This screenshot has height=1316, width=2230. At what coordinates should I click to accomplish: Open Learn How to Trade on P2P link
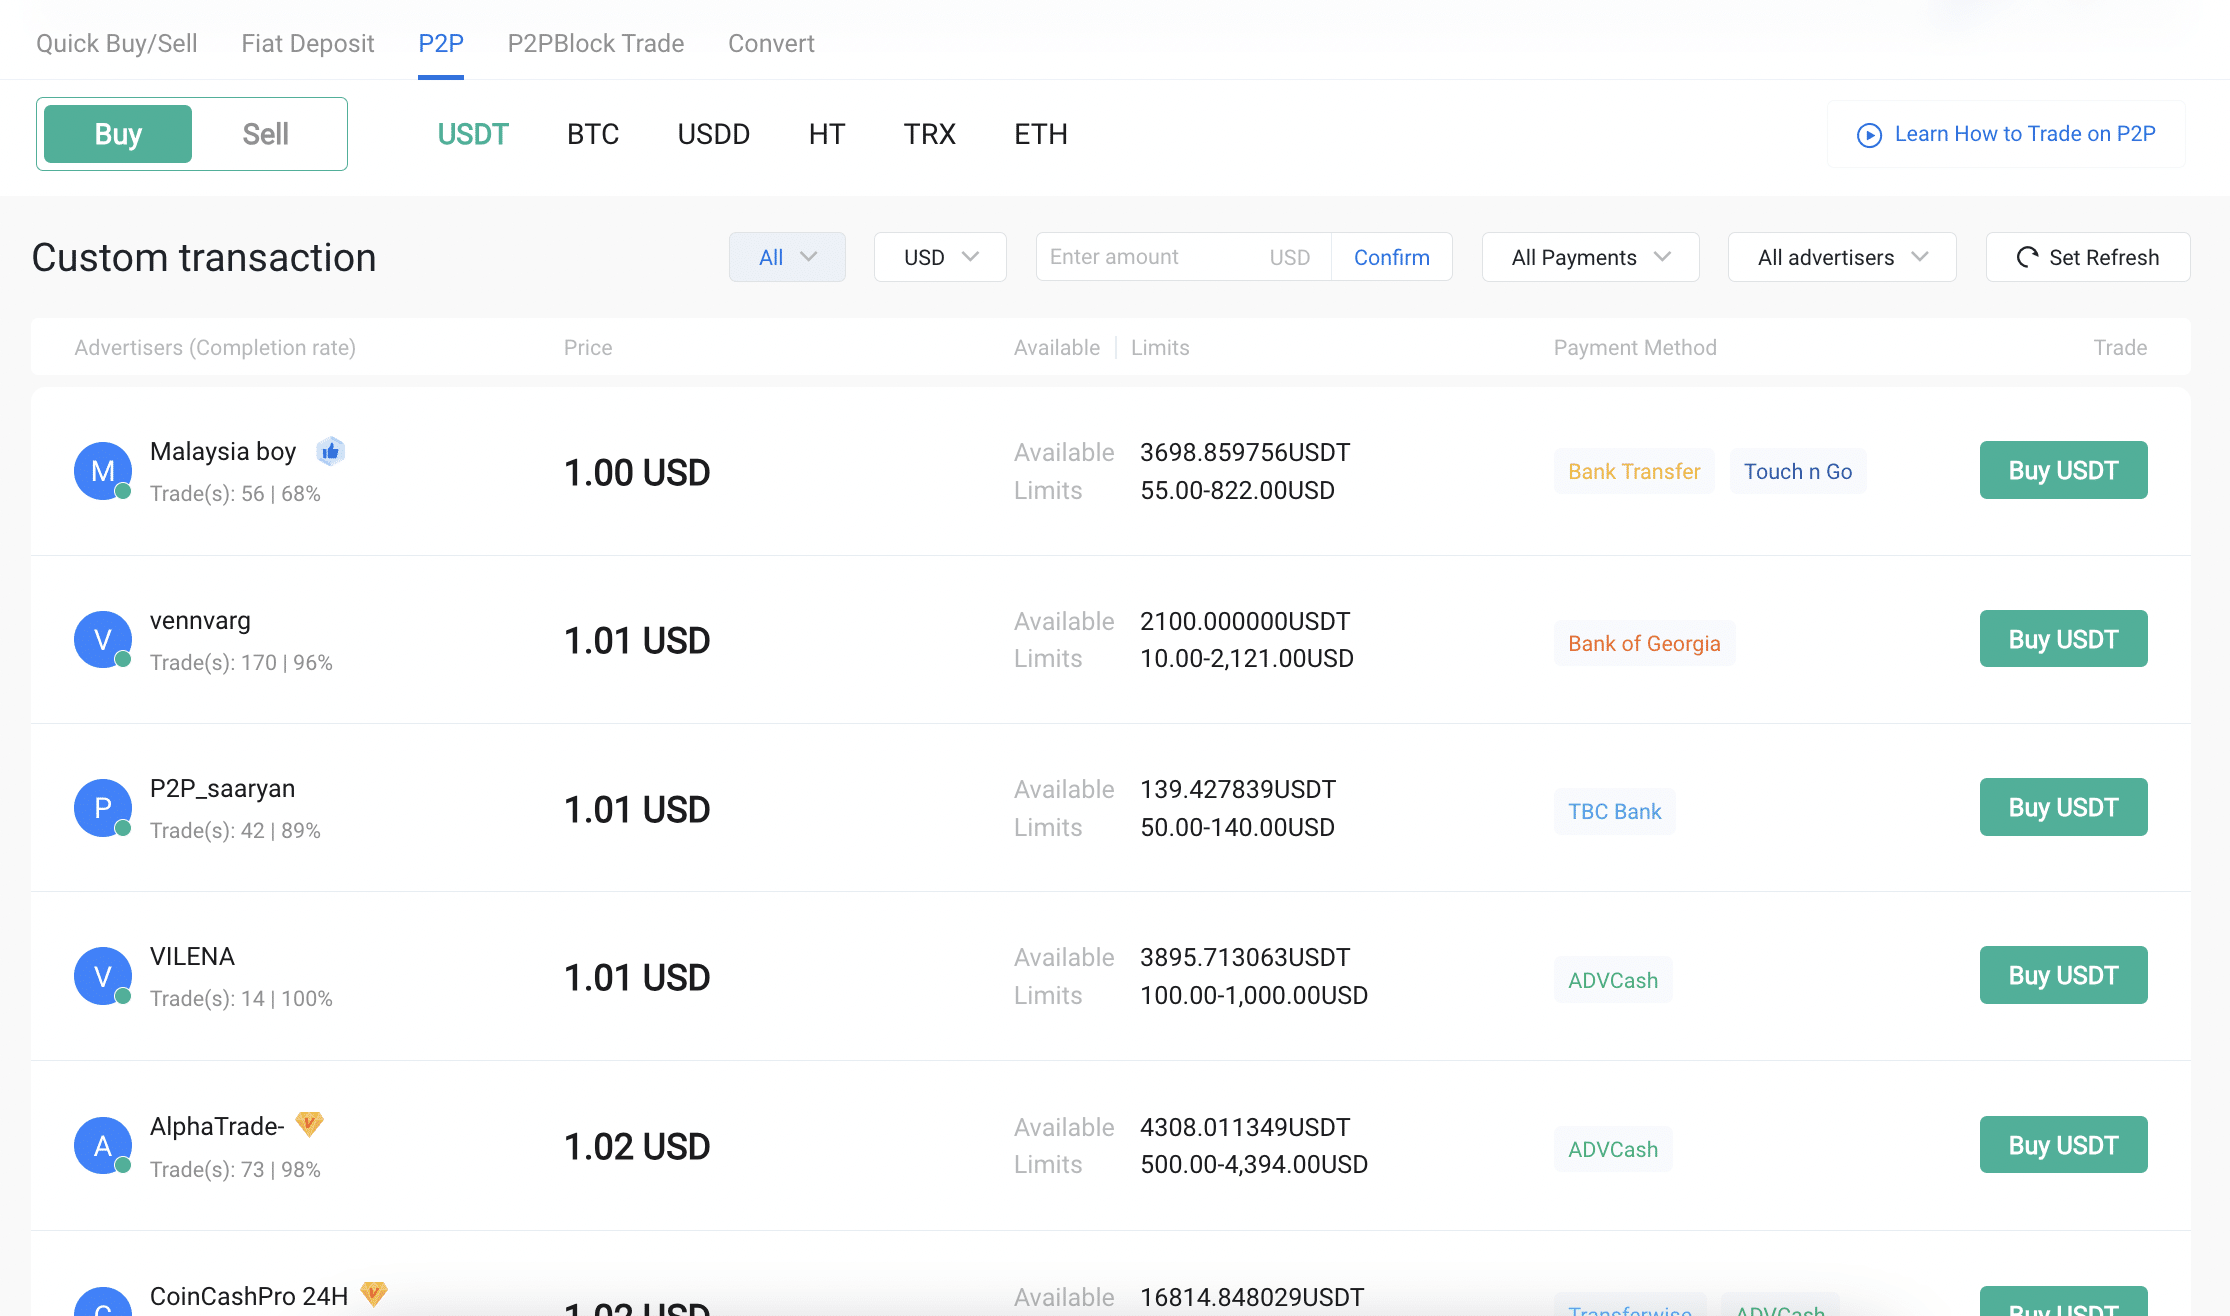tap(2006, 134)
